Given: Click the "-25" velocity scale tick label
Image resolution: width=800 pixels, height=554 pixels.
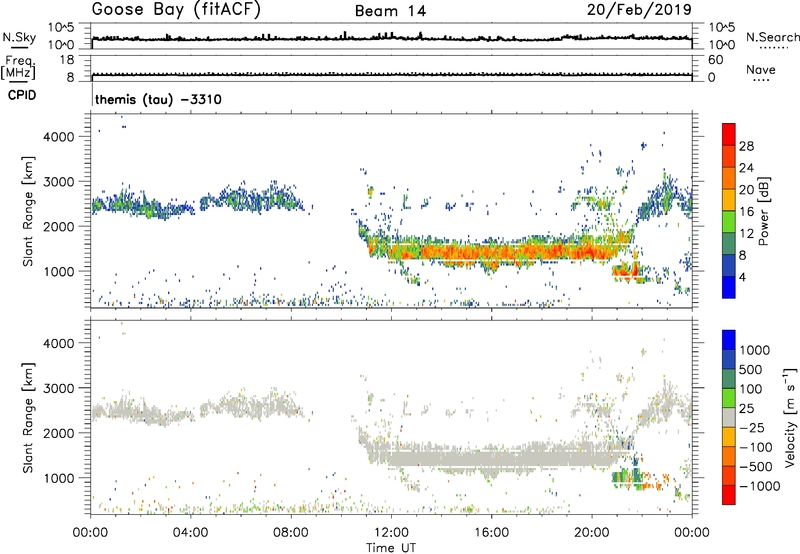Looking at the screenshot, I should coord(752,427).
